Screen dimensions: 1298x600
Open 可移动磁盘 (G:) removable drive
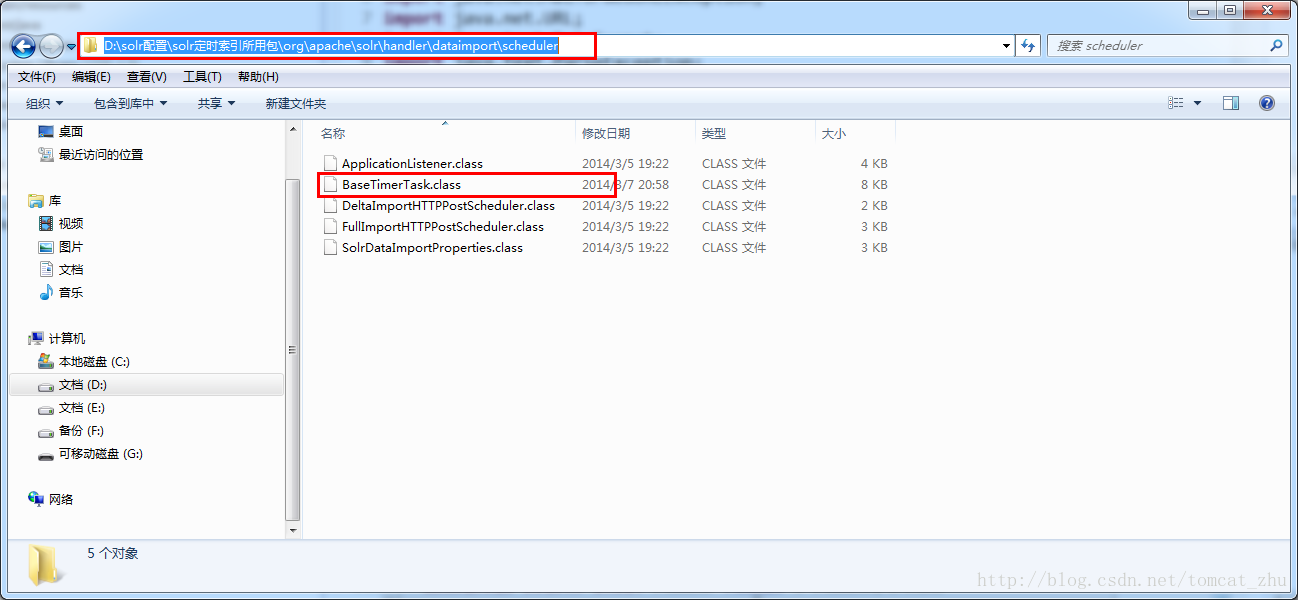point(99,454)
